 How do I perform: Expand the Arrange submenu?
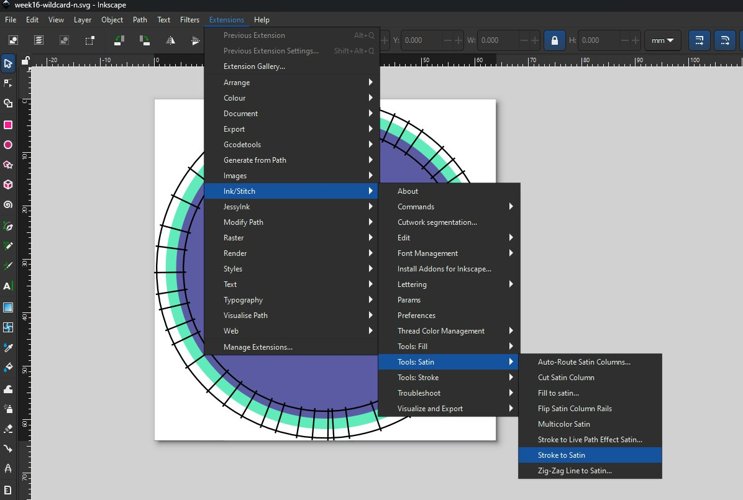[291, 82]
